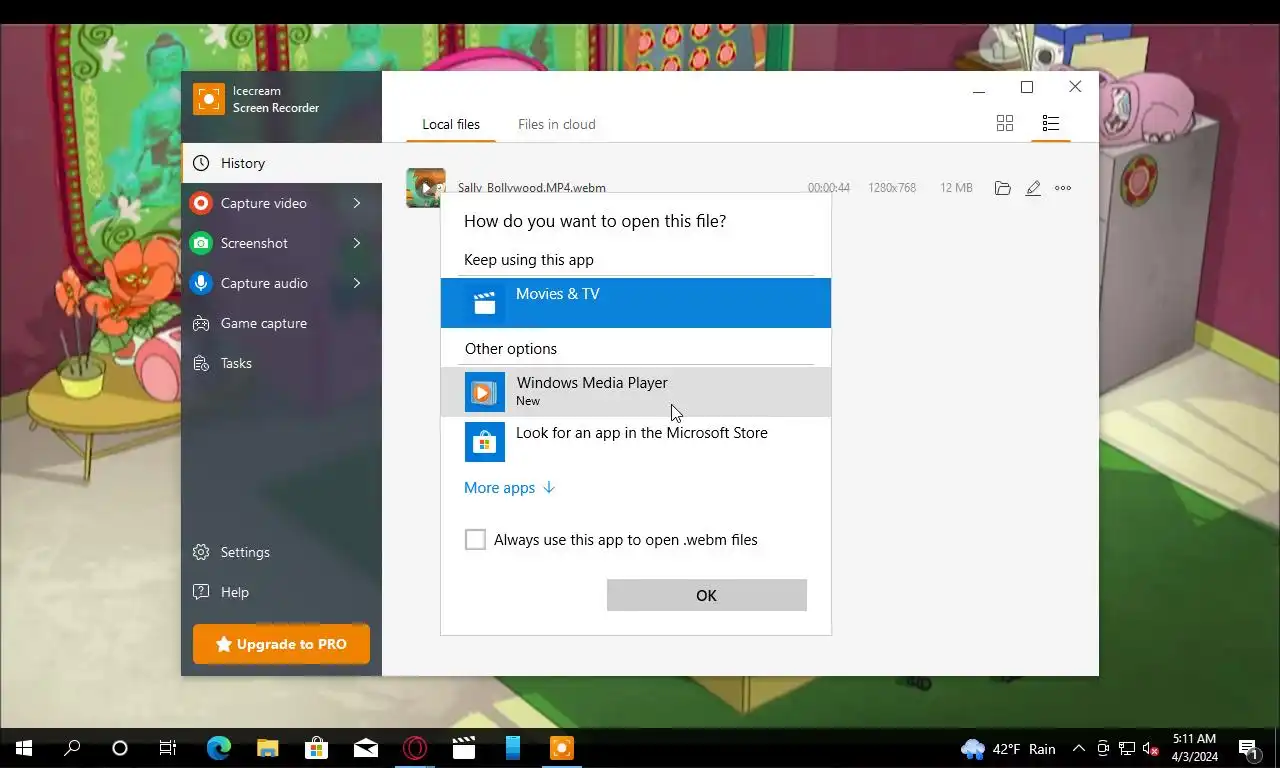Open the containing folder of the recording
The image size is (1280, 768).
point(1002,188)
